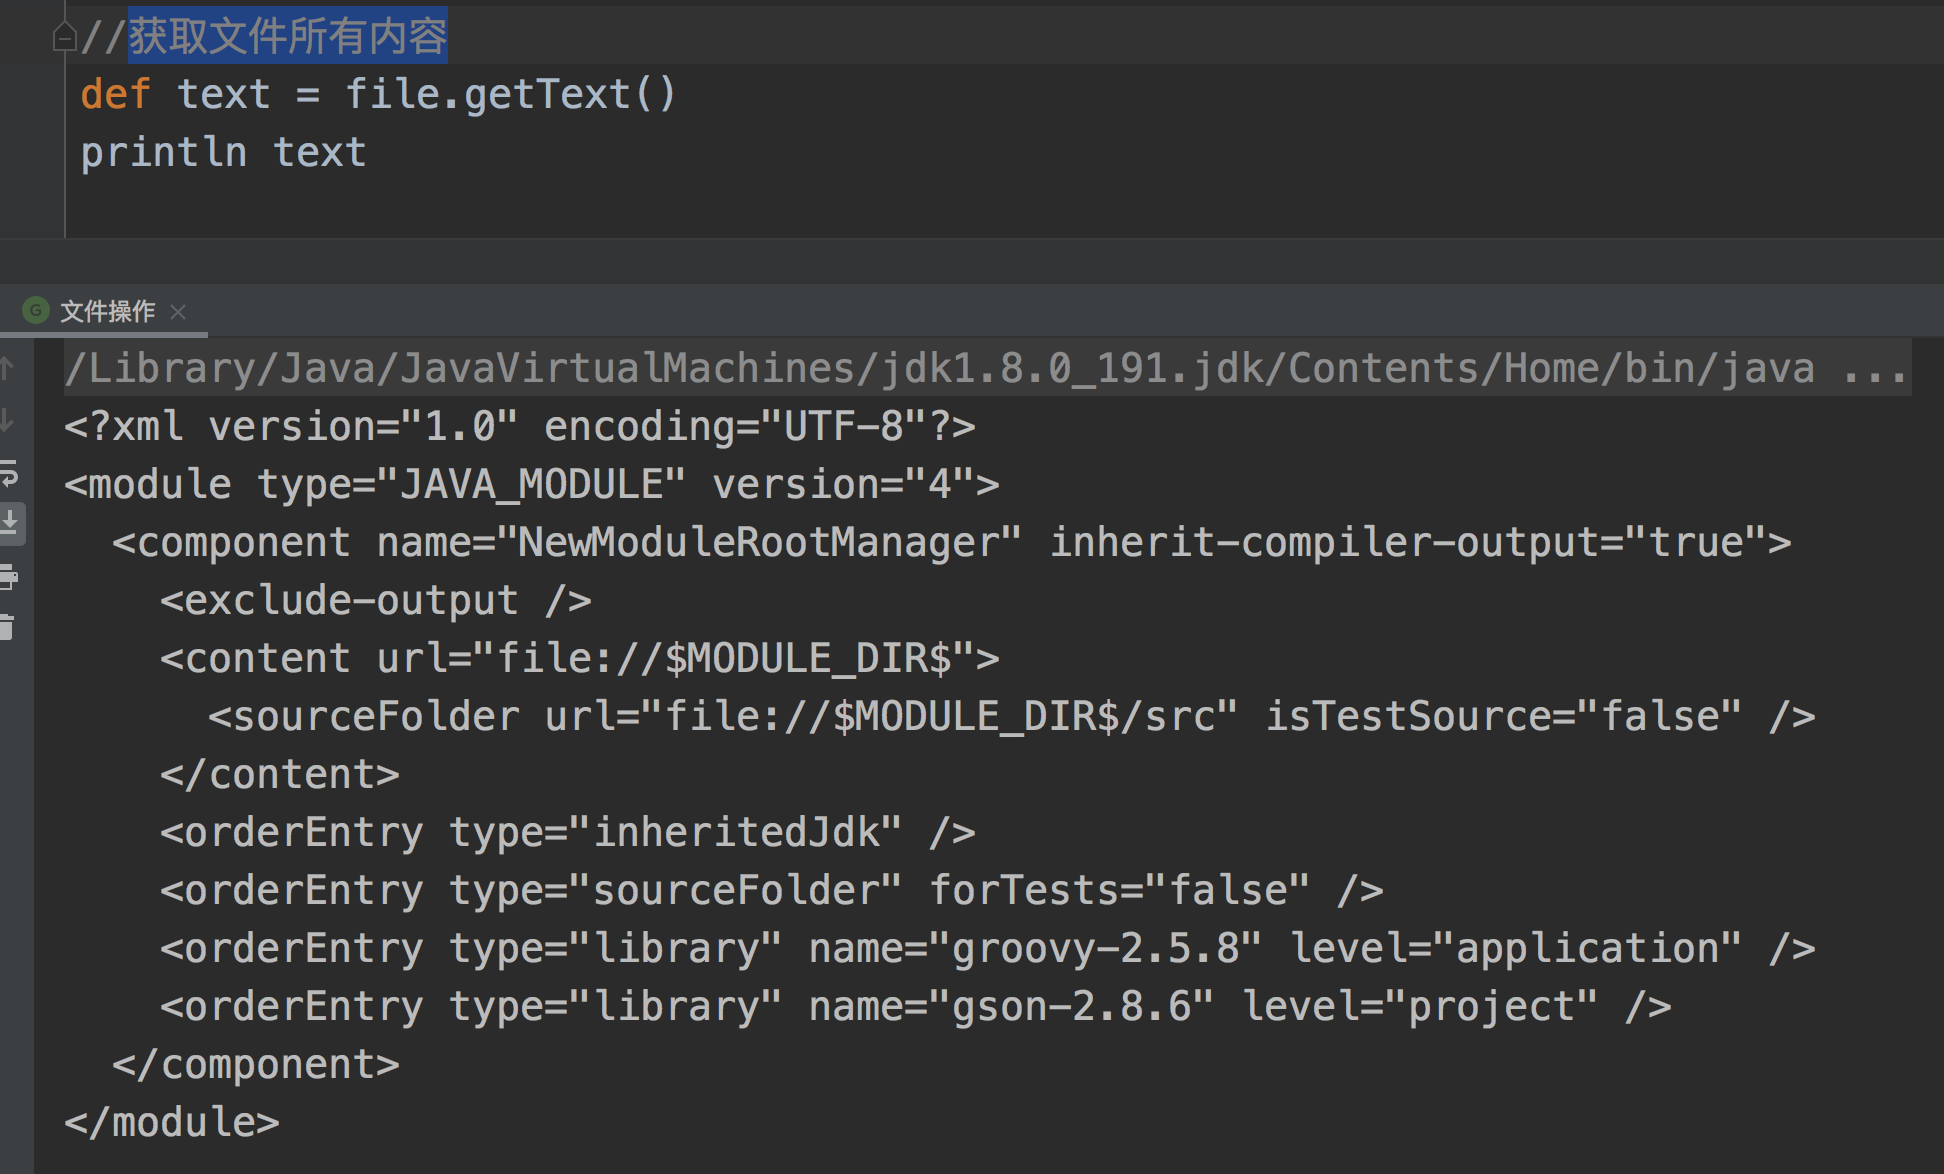Select the 文件操作 run tab
Viewport: 1944px width, 1174px height.
[107, 311]
